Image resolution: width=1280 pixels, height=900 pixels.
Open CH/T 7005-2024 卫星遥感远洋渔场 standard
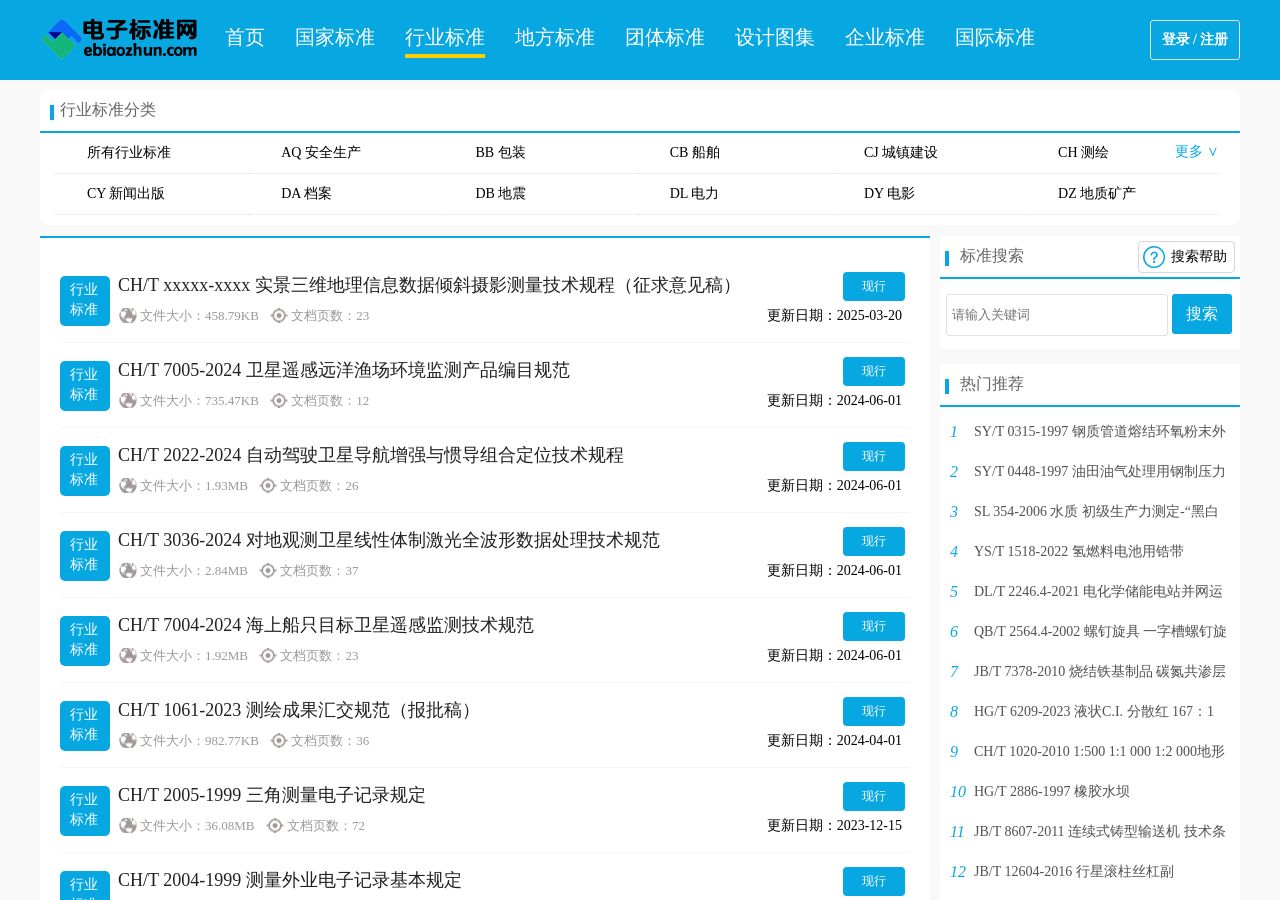coord(344,370)
